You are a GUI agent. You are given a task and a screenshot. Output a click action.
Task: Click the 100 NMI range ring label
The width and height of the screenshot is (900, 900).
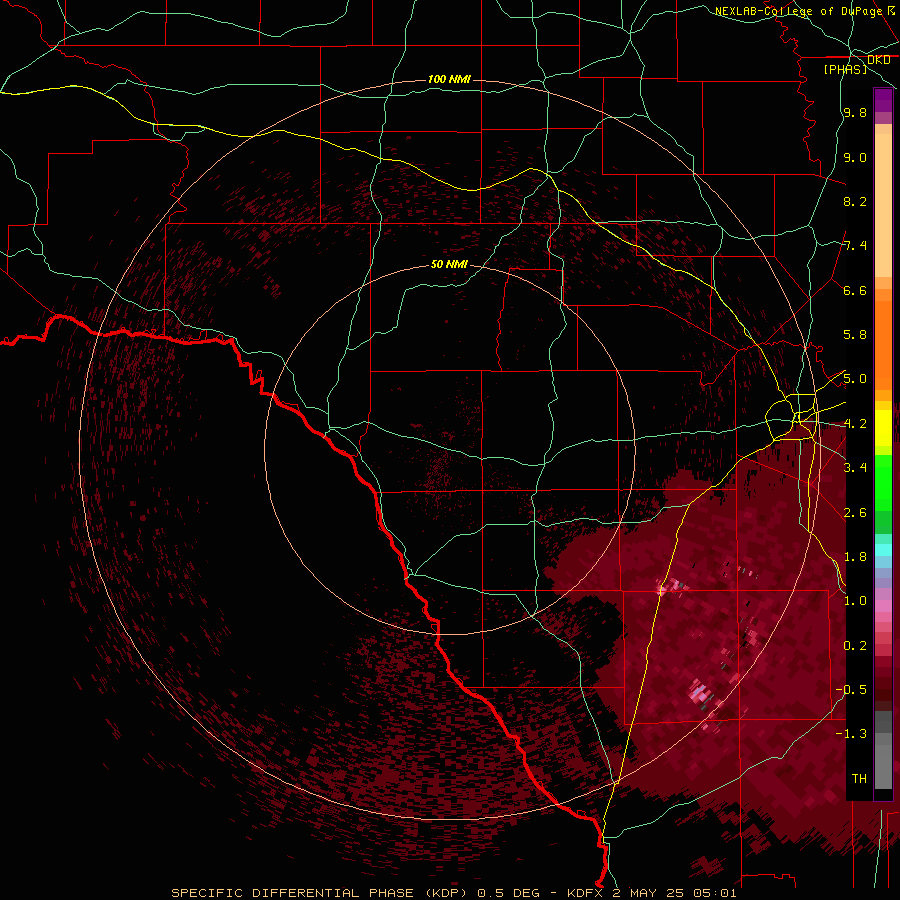[x=449, y=79]
